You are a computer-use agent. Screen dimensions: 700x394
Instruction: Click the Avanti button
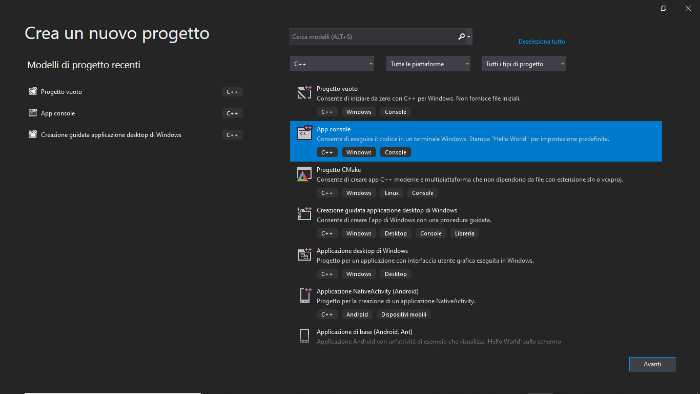pos(652,364)
